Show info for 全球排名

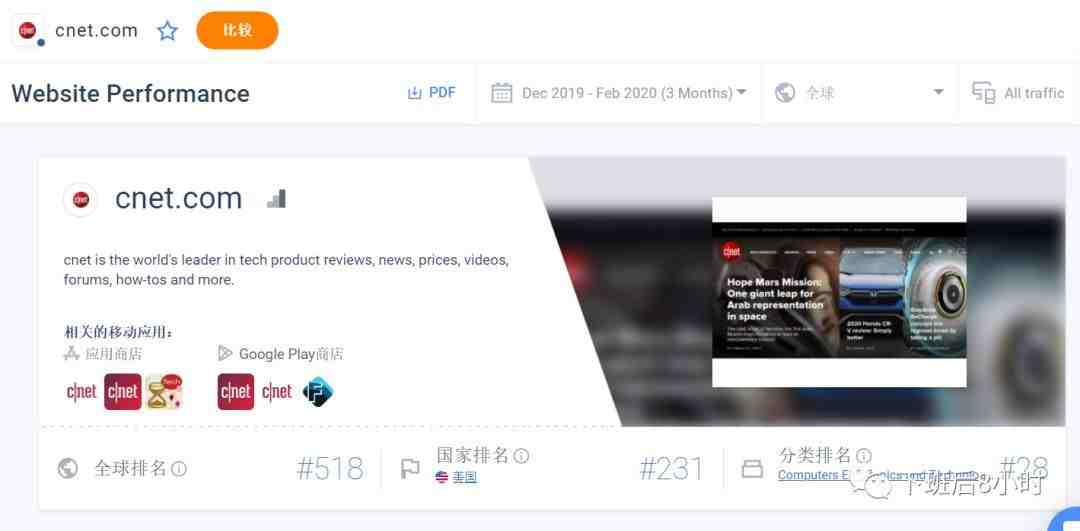[179, 469]
